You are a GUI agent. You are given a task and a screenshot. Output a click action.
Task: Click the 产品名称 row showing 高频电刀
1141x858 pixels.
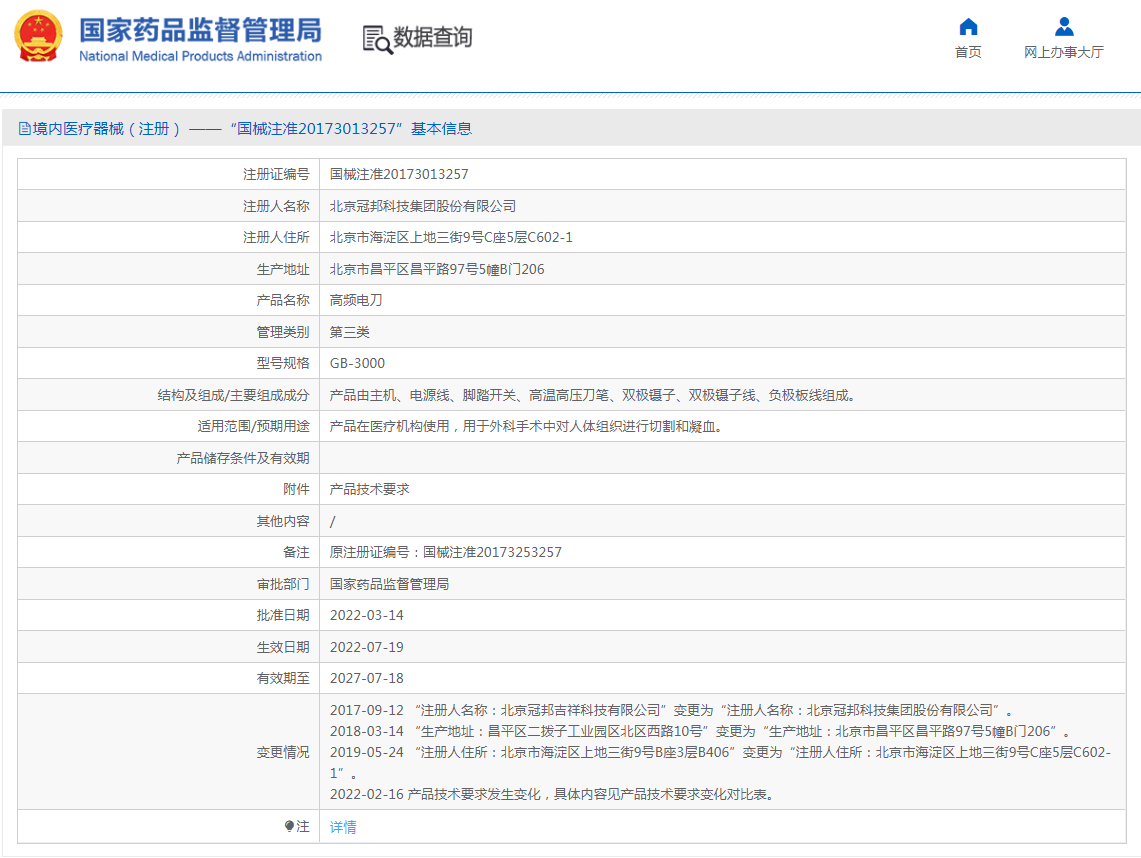(354, 300)
